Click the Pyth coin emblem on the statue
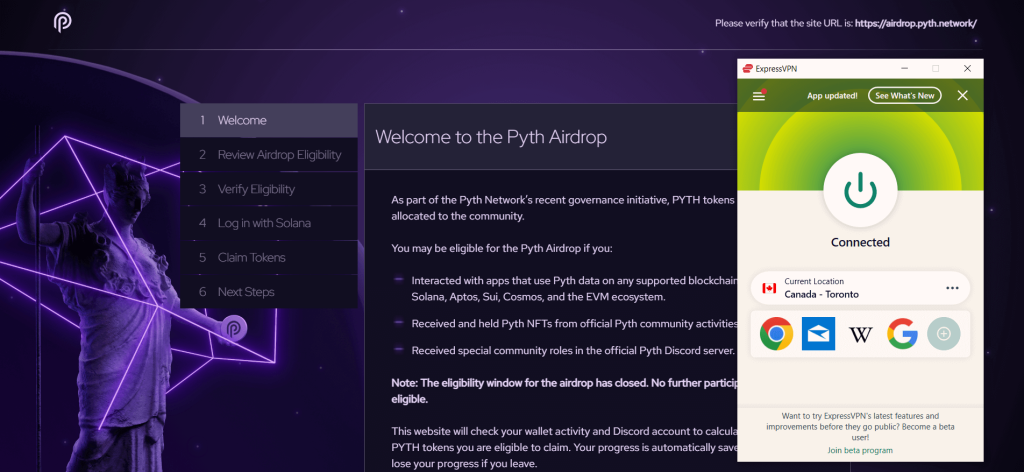This screenshot has width=1024, height=472. (x=234, y=328)
